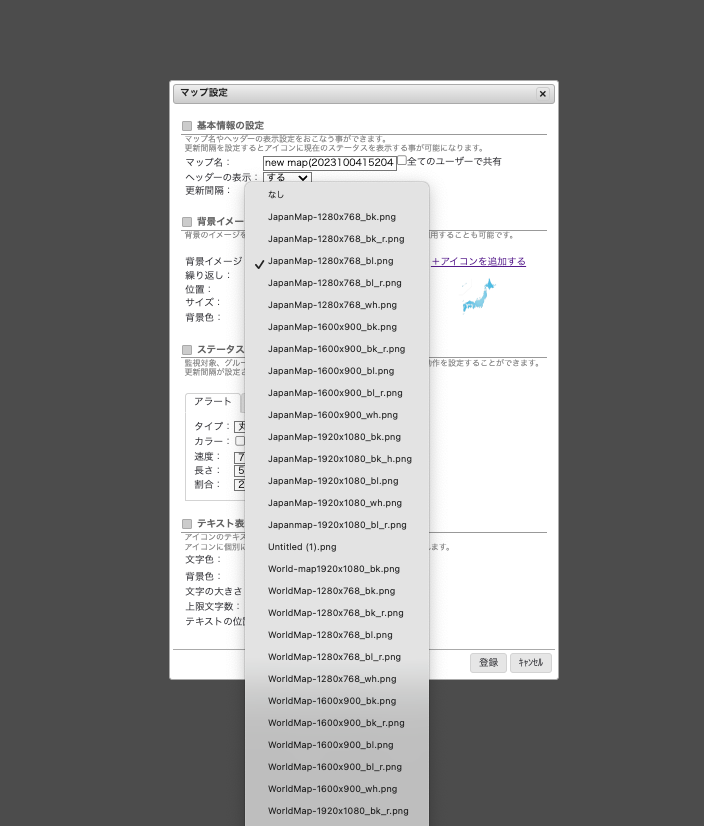The image size is (704, 826).
Task: Choose WorldMap-1600x900_bl_r.png image
Action: pos(337,767)
